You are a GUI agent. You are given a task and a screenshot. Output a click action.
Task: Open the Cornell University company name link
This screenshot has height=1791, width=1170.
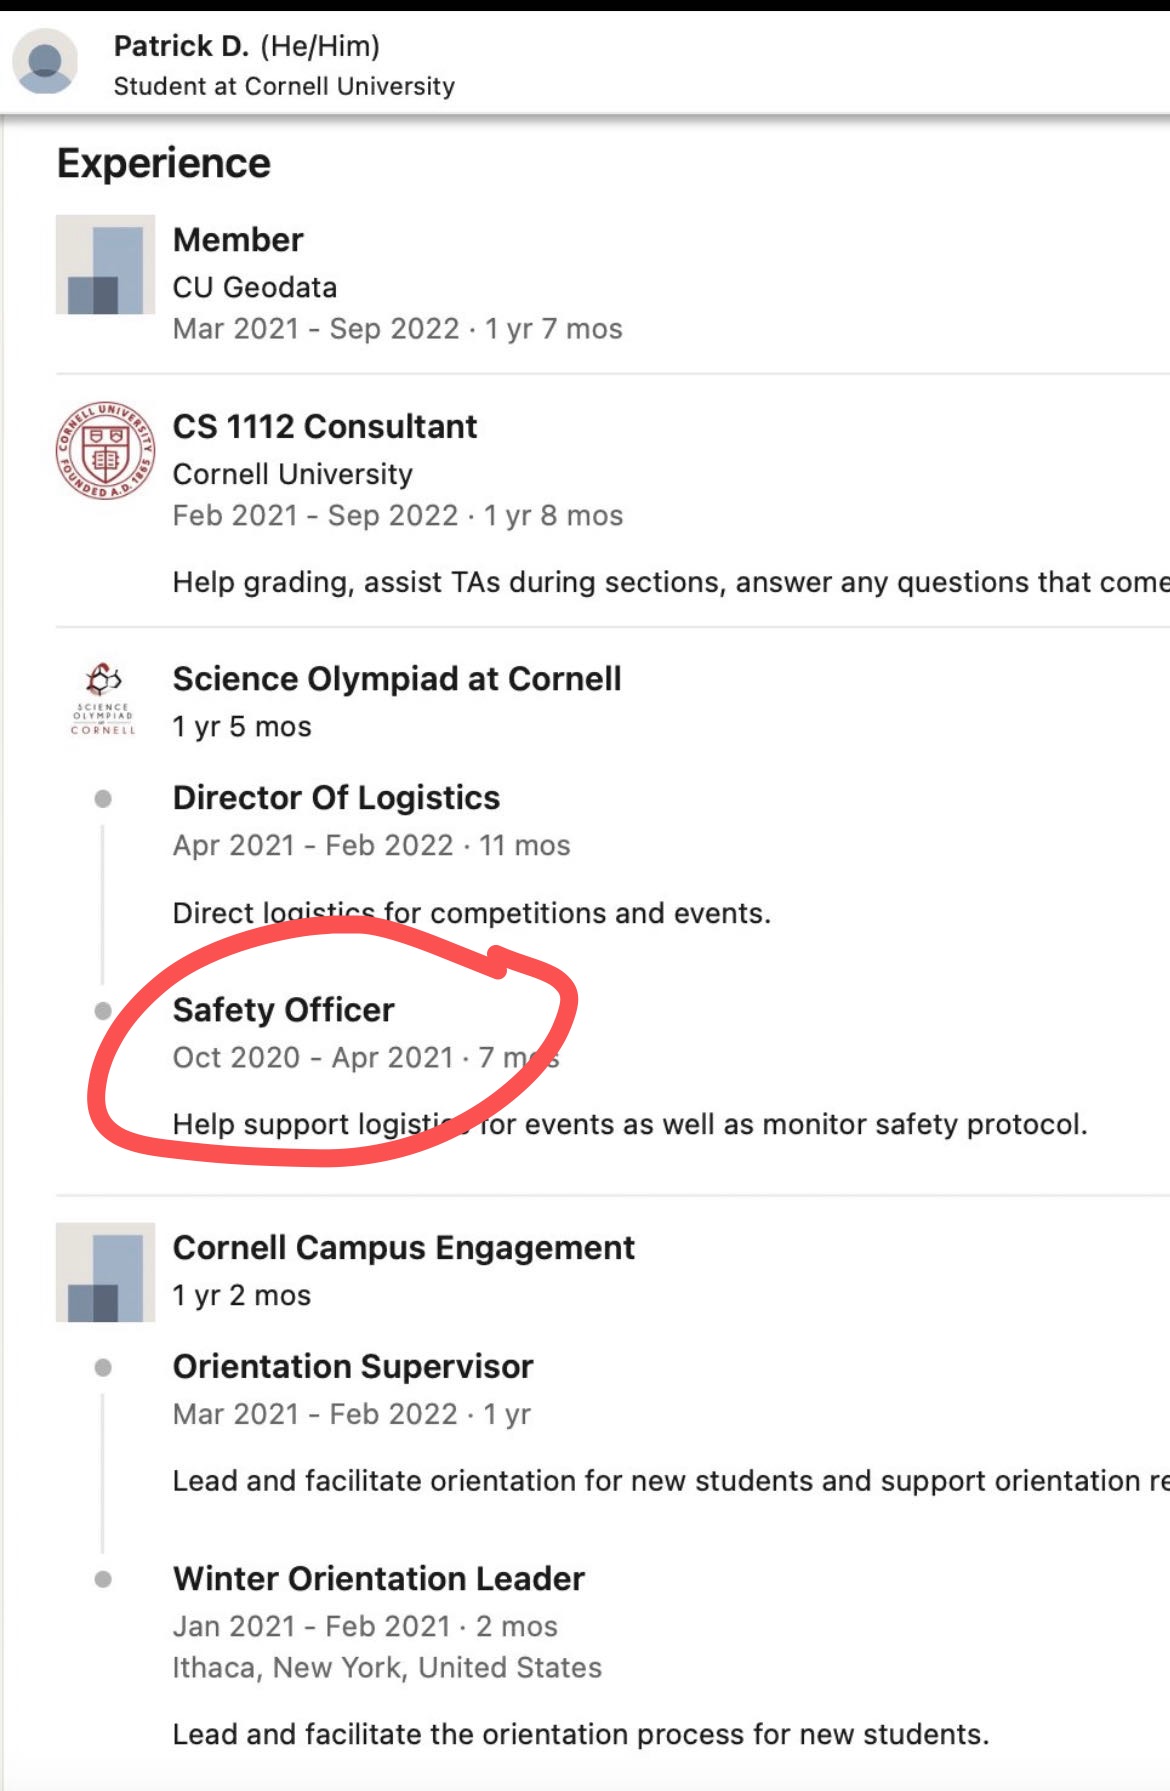[292, 474]
